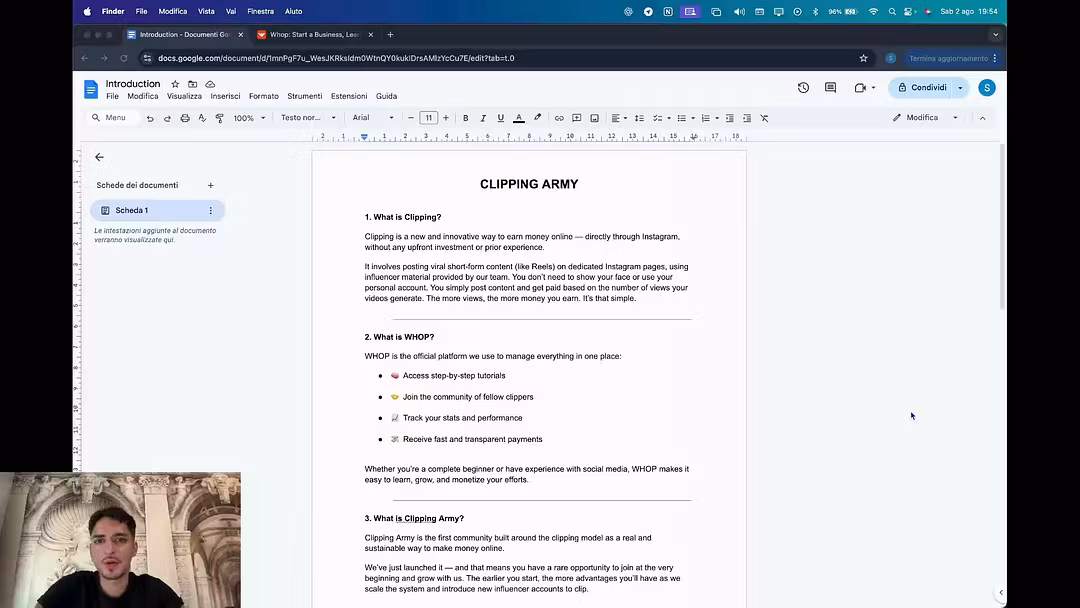
Task: Select the paint format roller tool
Action: click(219, 118)
